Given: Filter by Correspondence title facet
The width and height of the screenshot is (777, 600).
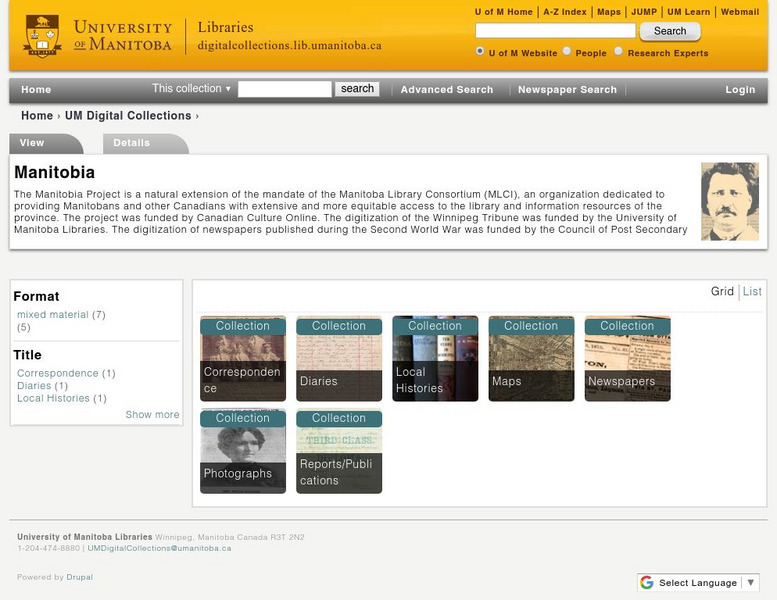Looking at the screenshot, I should (57, 373).
